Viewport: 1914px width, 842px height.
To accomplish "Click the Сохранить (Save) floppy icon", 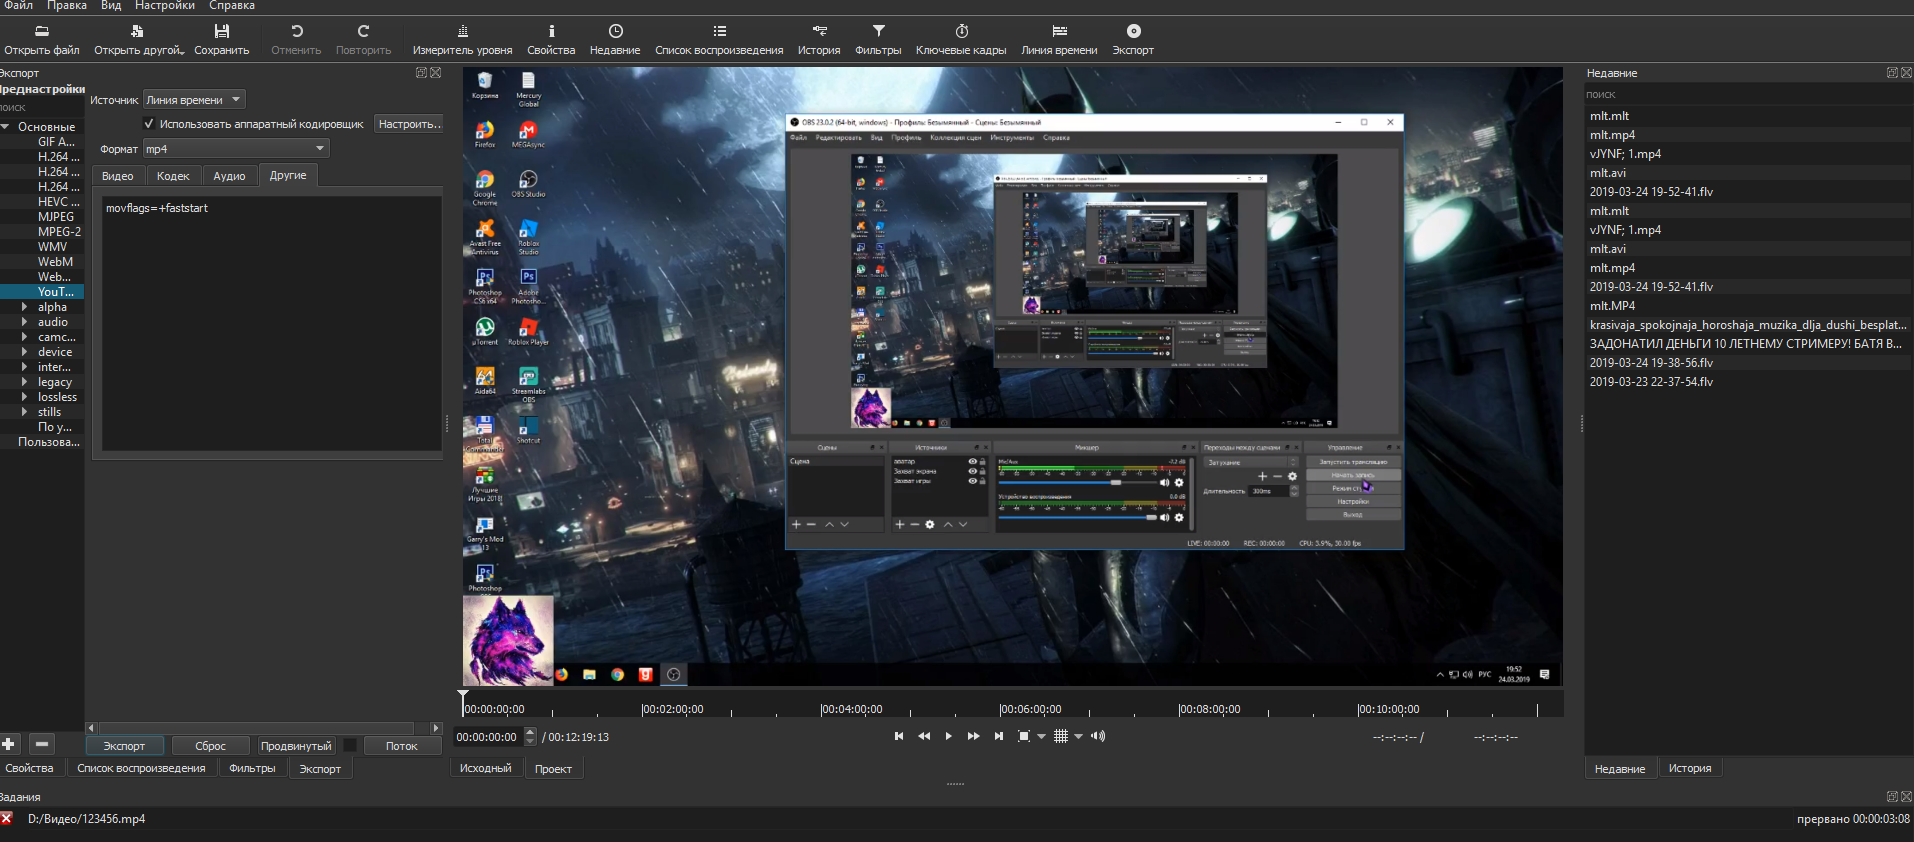I will coord(221,39).
